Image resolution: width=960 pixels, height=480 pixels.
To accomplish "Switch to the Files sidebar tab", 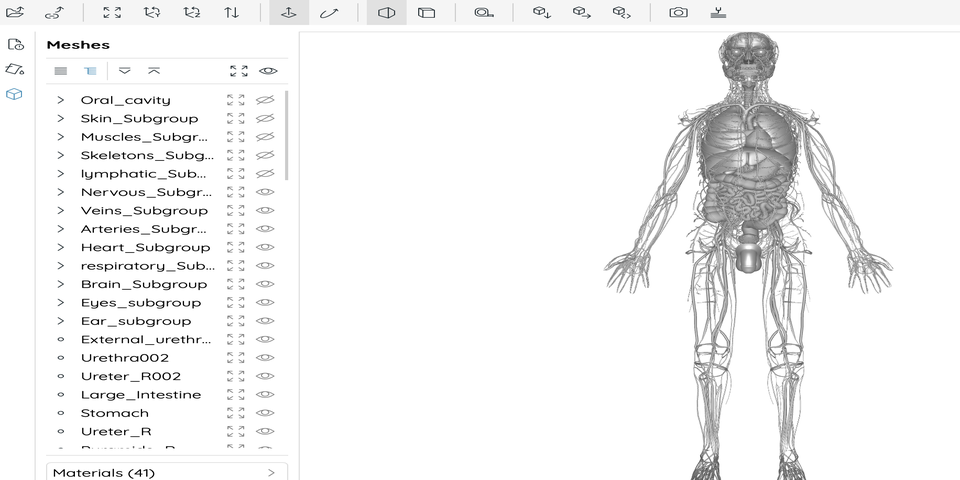I will (15, 45).
